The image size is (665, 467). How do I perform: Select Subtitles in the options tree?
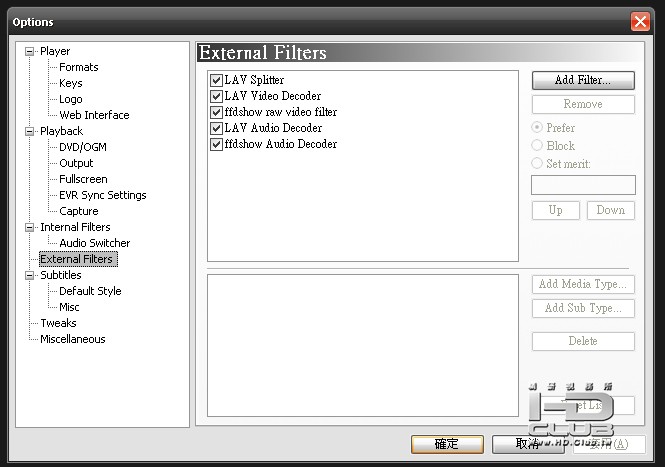click(61, 275)
